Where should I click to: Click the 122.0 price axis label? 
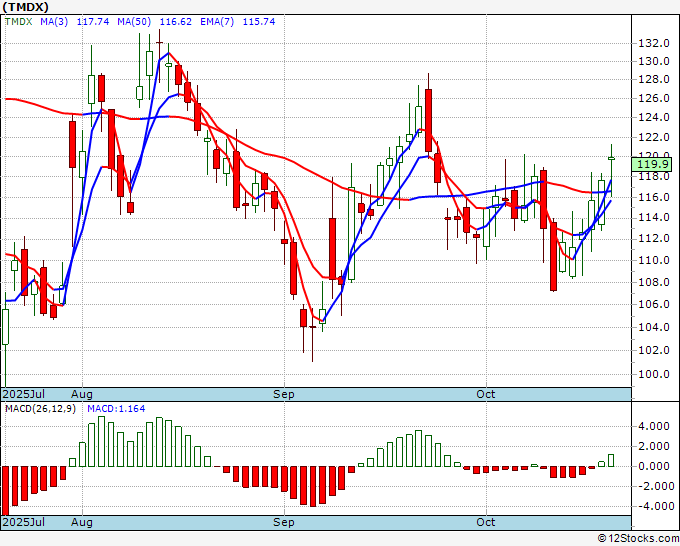(x=654, y=137)
